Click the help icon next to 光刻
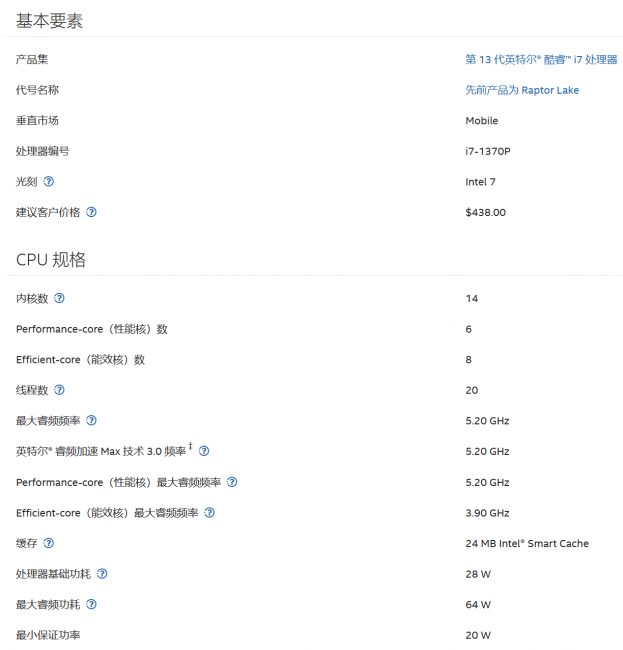This screenshot has height=650, width=623. [x=48, y=182]
